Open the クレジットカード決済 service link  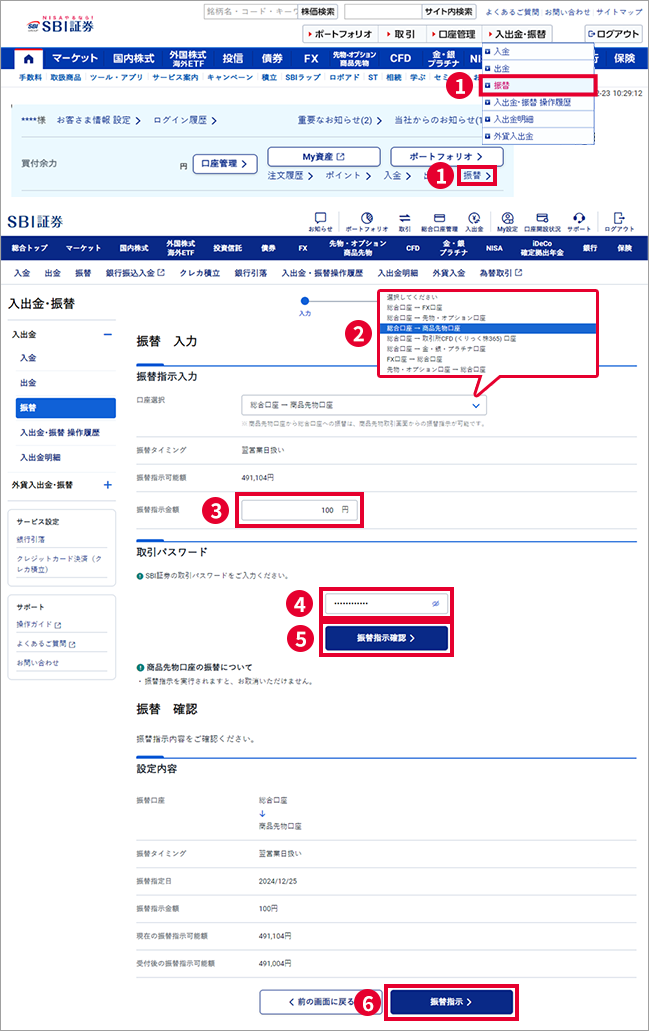pyautogui.click(x=59, y=563)
